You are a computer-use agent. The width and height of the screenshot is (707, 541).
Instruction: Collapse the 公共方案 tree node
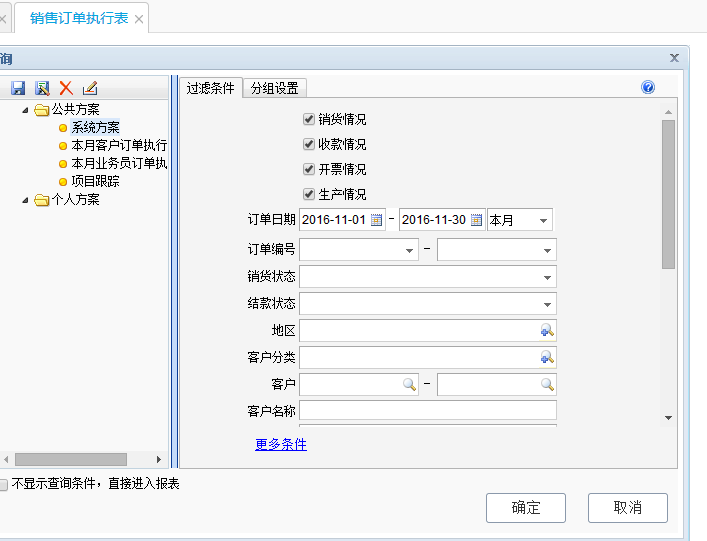[25, 110]
